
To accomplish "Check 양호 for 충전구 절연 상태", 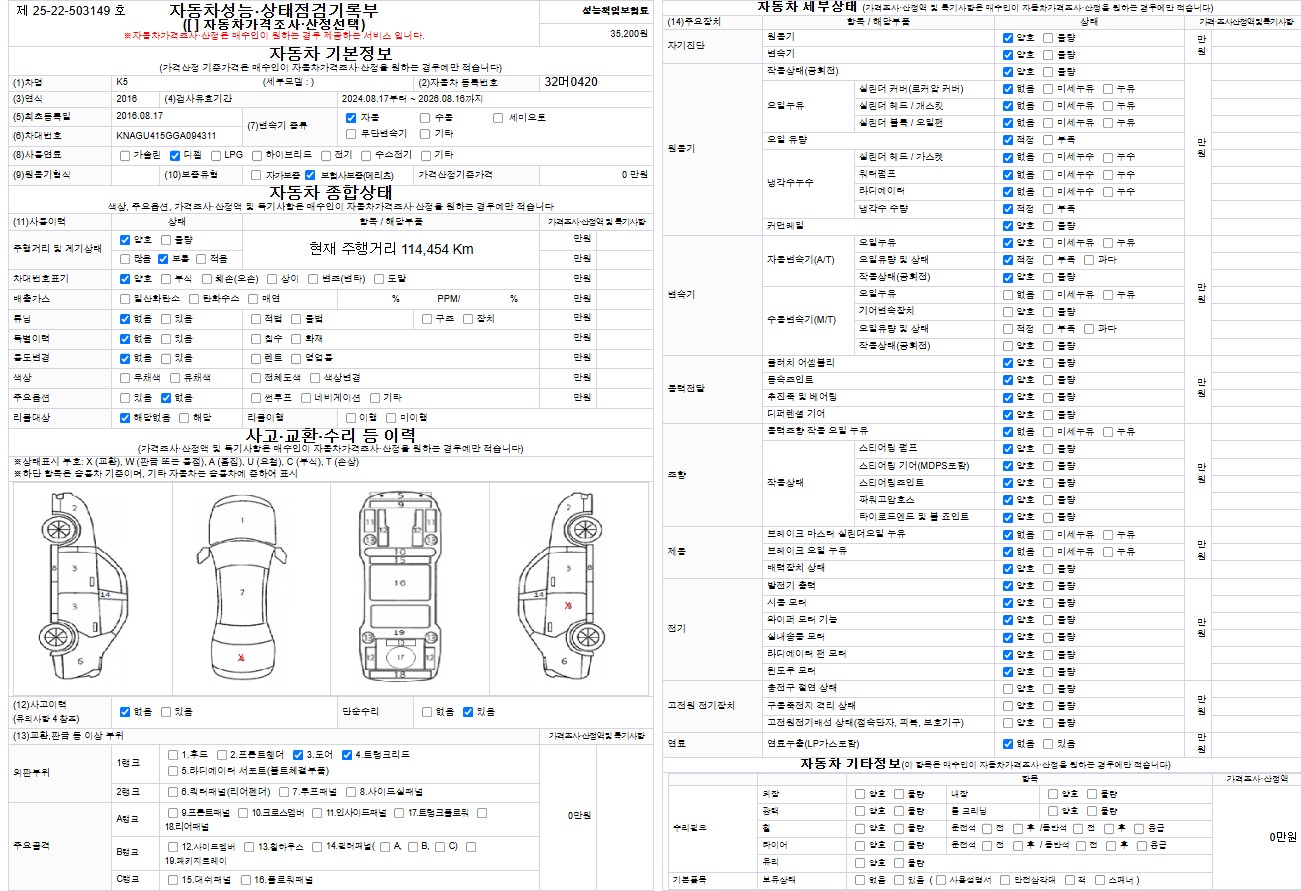I will click(x=1008, y=689).
